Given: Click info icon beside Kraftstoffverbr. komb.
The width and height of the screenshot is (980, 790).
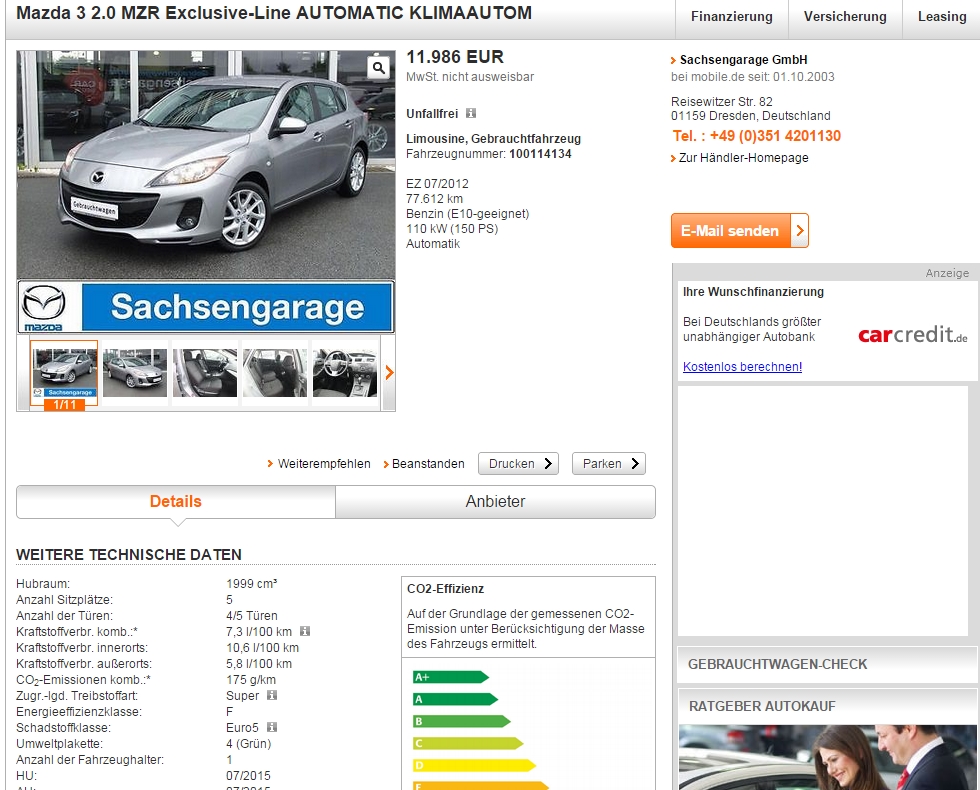Looking at the screenshot, I should pos(305,632).
